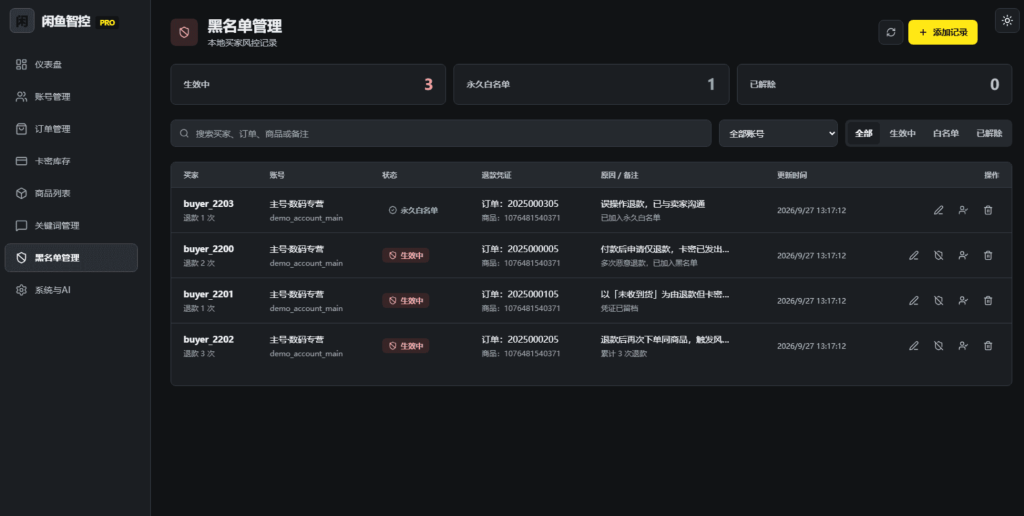Click order number 2025000005
Screen dimensions: 1024x516
(533, 249)
